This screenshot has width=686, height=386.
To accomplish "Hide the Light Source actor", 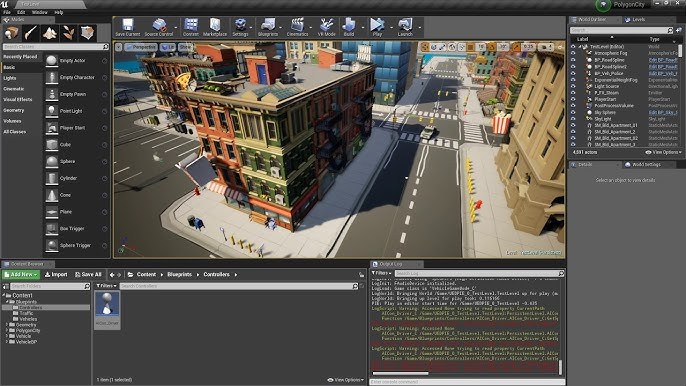I will 573,86.
